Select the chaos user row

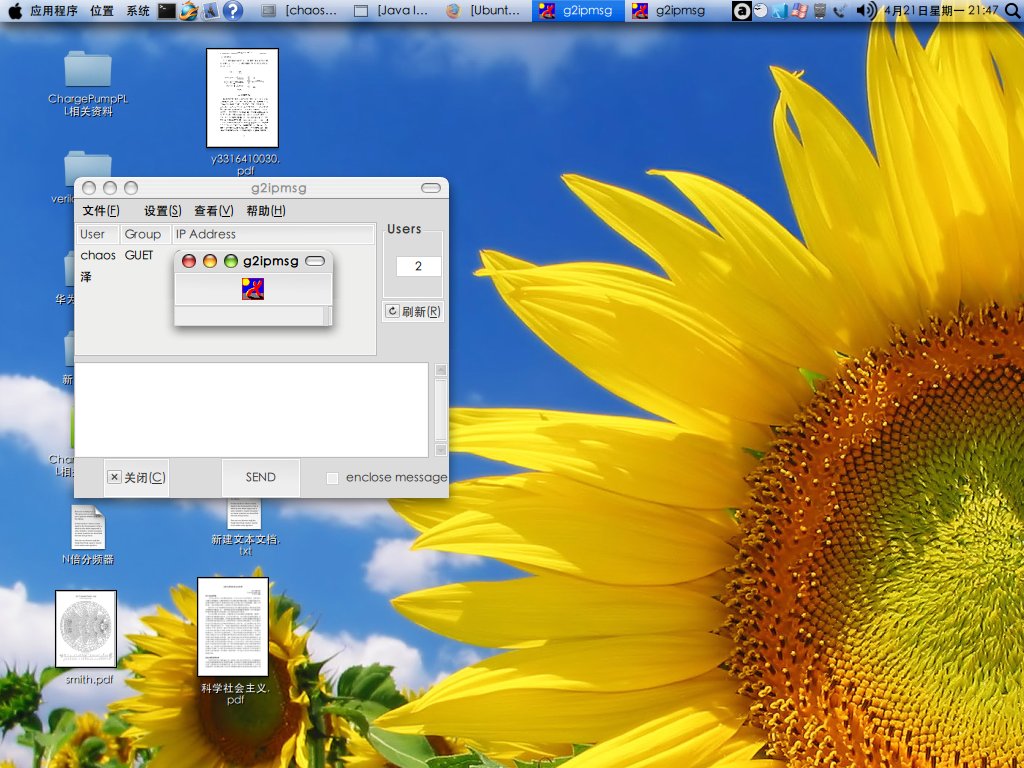click(x=225, y=255)
